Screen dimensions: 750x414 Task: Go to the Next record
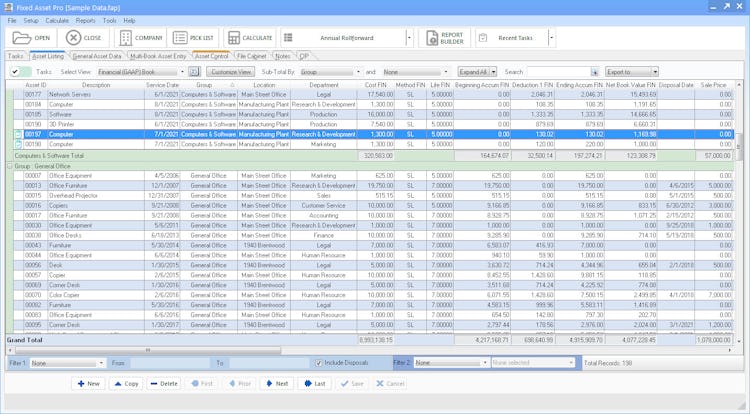[x=277, y=383]
